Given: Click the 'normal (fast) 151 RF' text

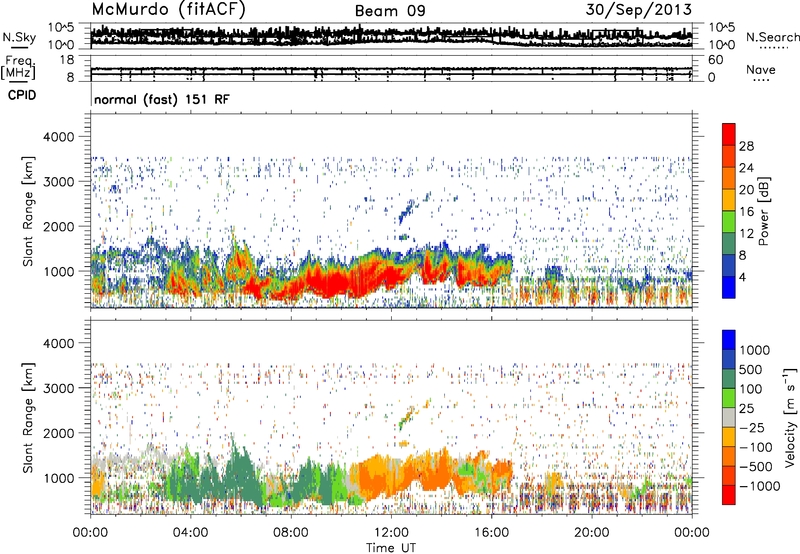Looking at the screenshot, I should (x=162, y=99).
